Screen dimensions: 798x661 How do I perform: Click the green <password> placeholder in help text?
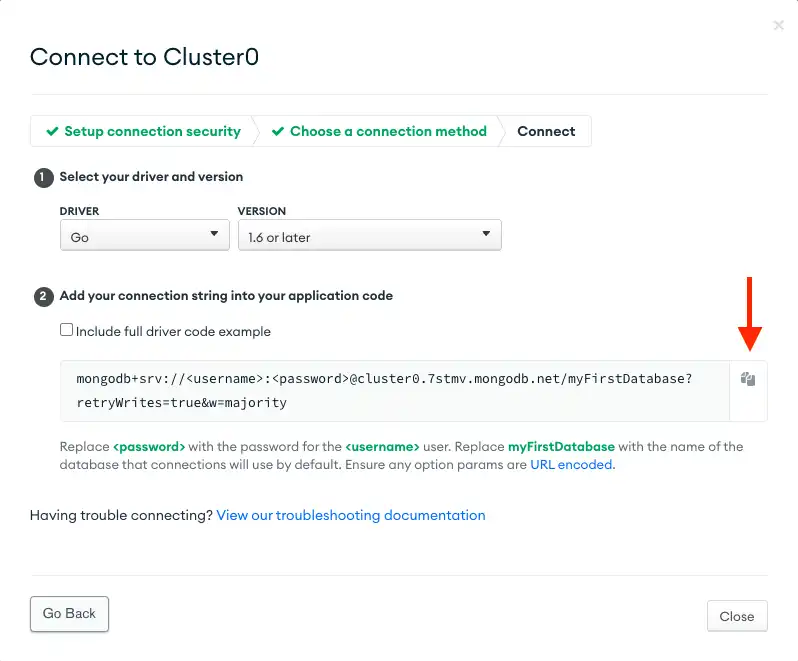[x=149, y=447]
